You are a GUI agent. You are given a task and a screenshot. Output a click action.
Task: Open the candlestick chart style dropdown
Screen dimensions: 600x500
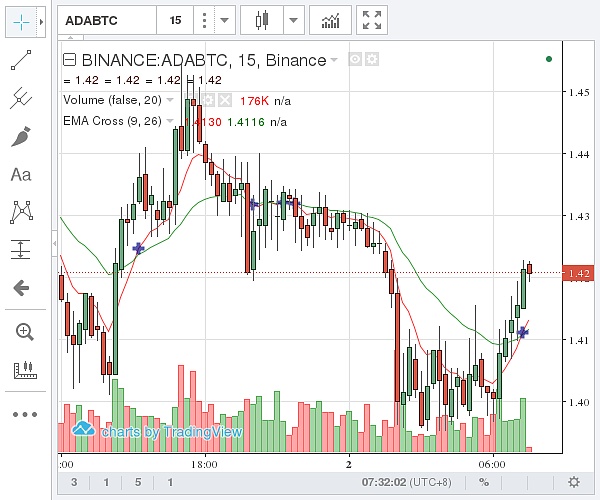point(292,20)
